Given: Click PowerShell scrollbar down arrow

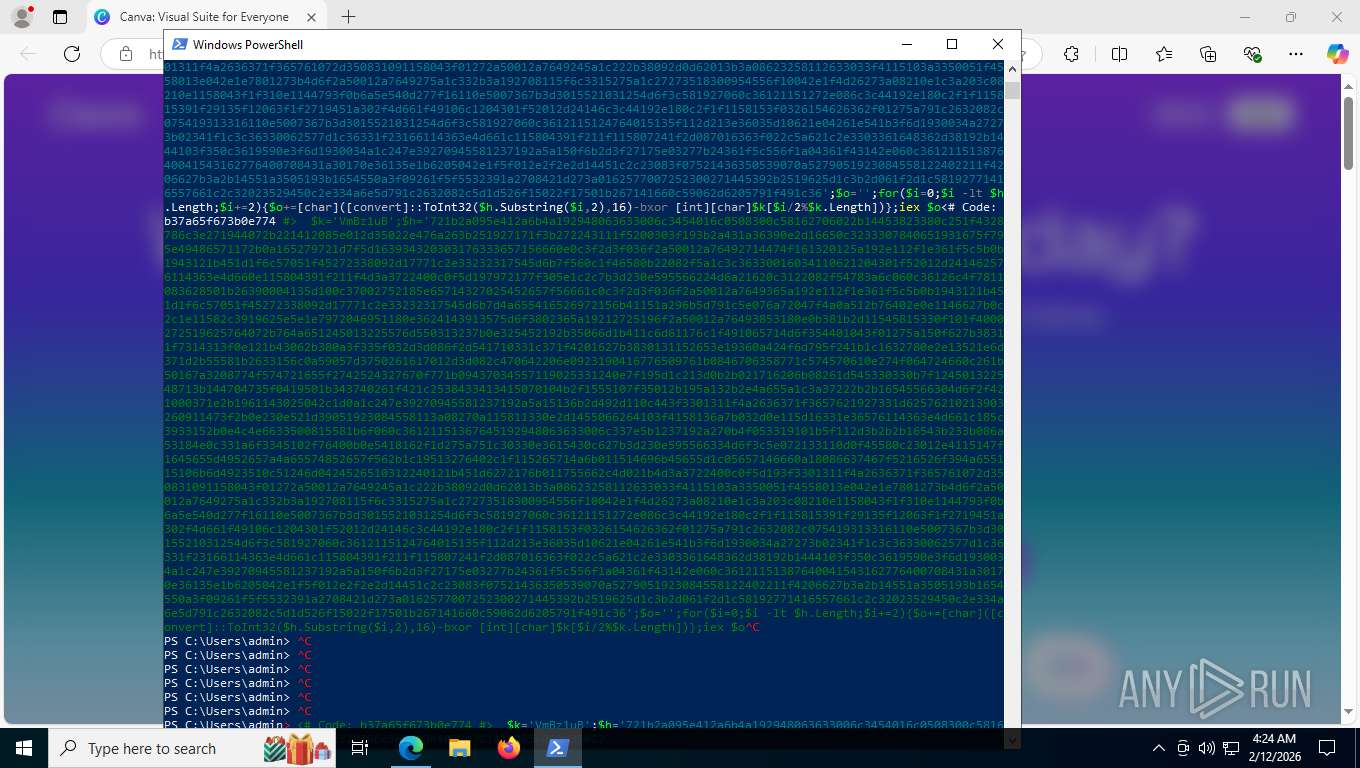Looking at the screenshot, I should pos(1012,739).
